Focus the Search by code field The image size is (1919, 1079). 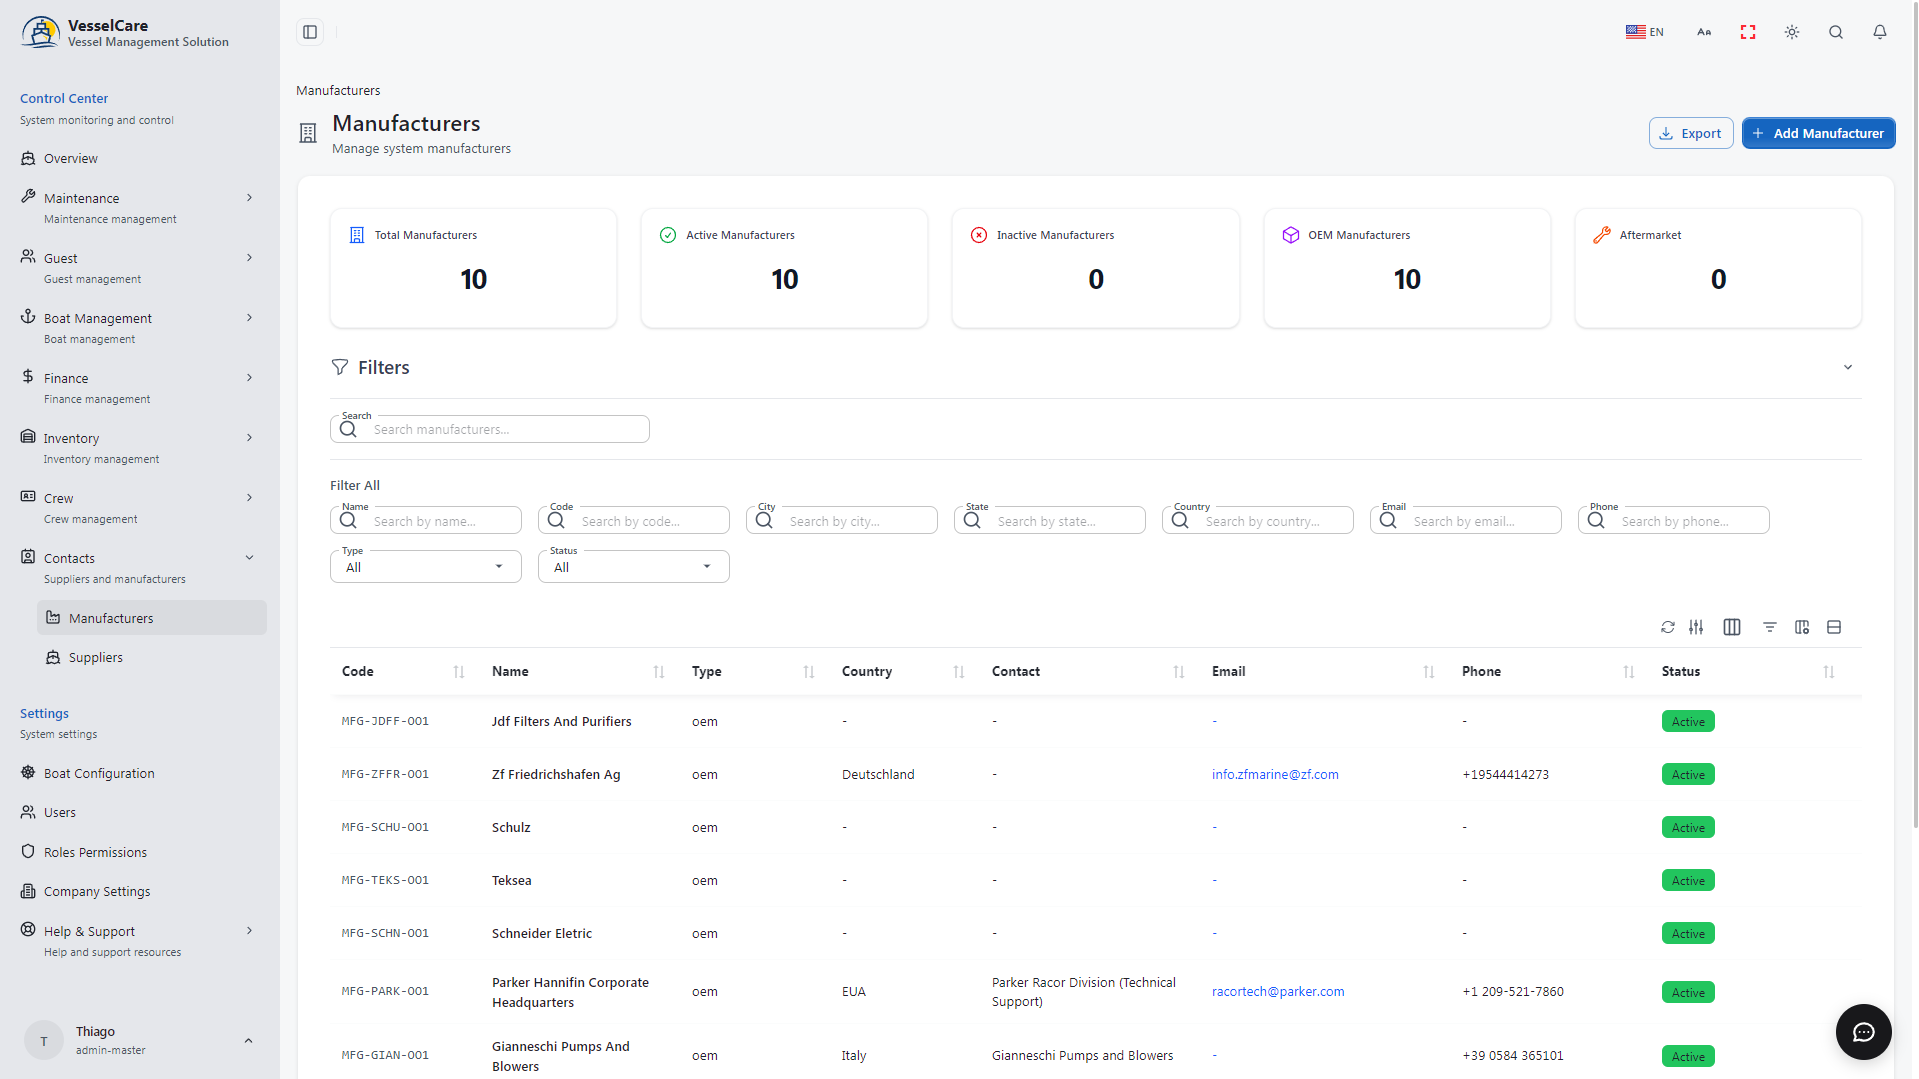[x=634, y=520]
